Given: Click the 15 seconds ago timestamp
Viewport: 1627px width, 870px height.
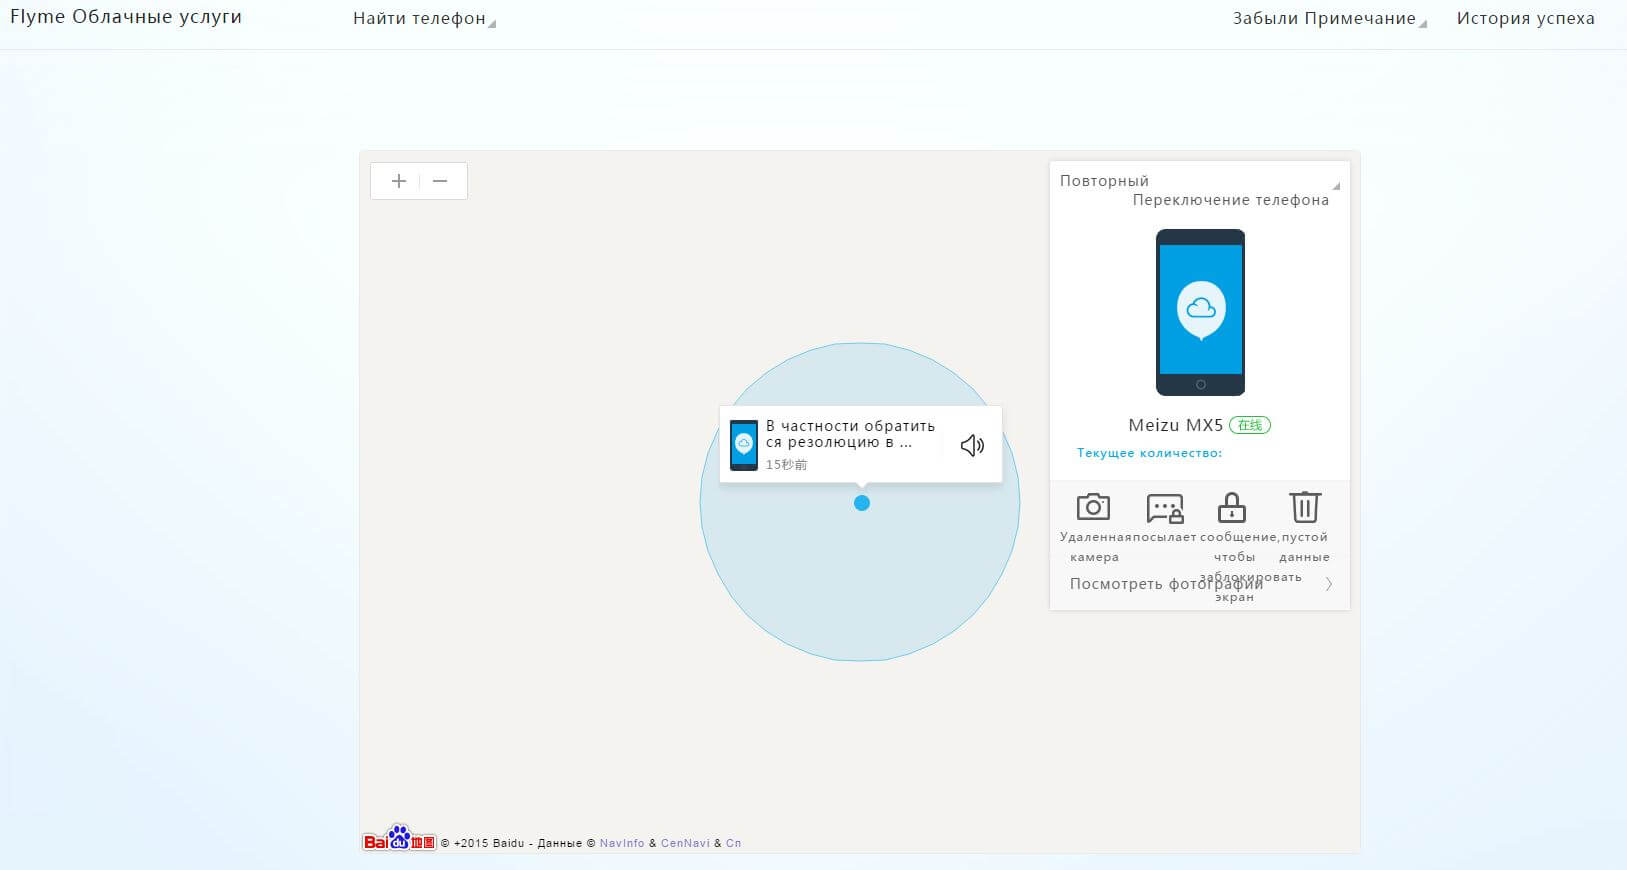Looking at the screenshot, I should tap(786, 465).
